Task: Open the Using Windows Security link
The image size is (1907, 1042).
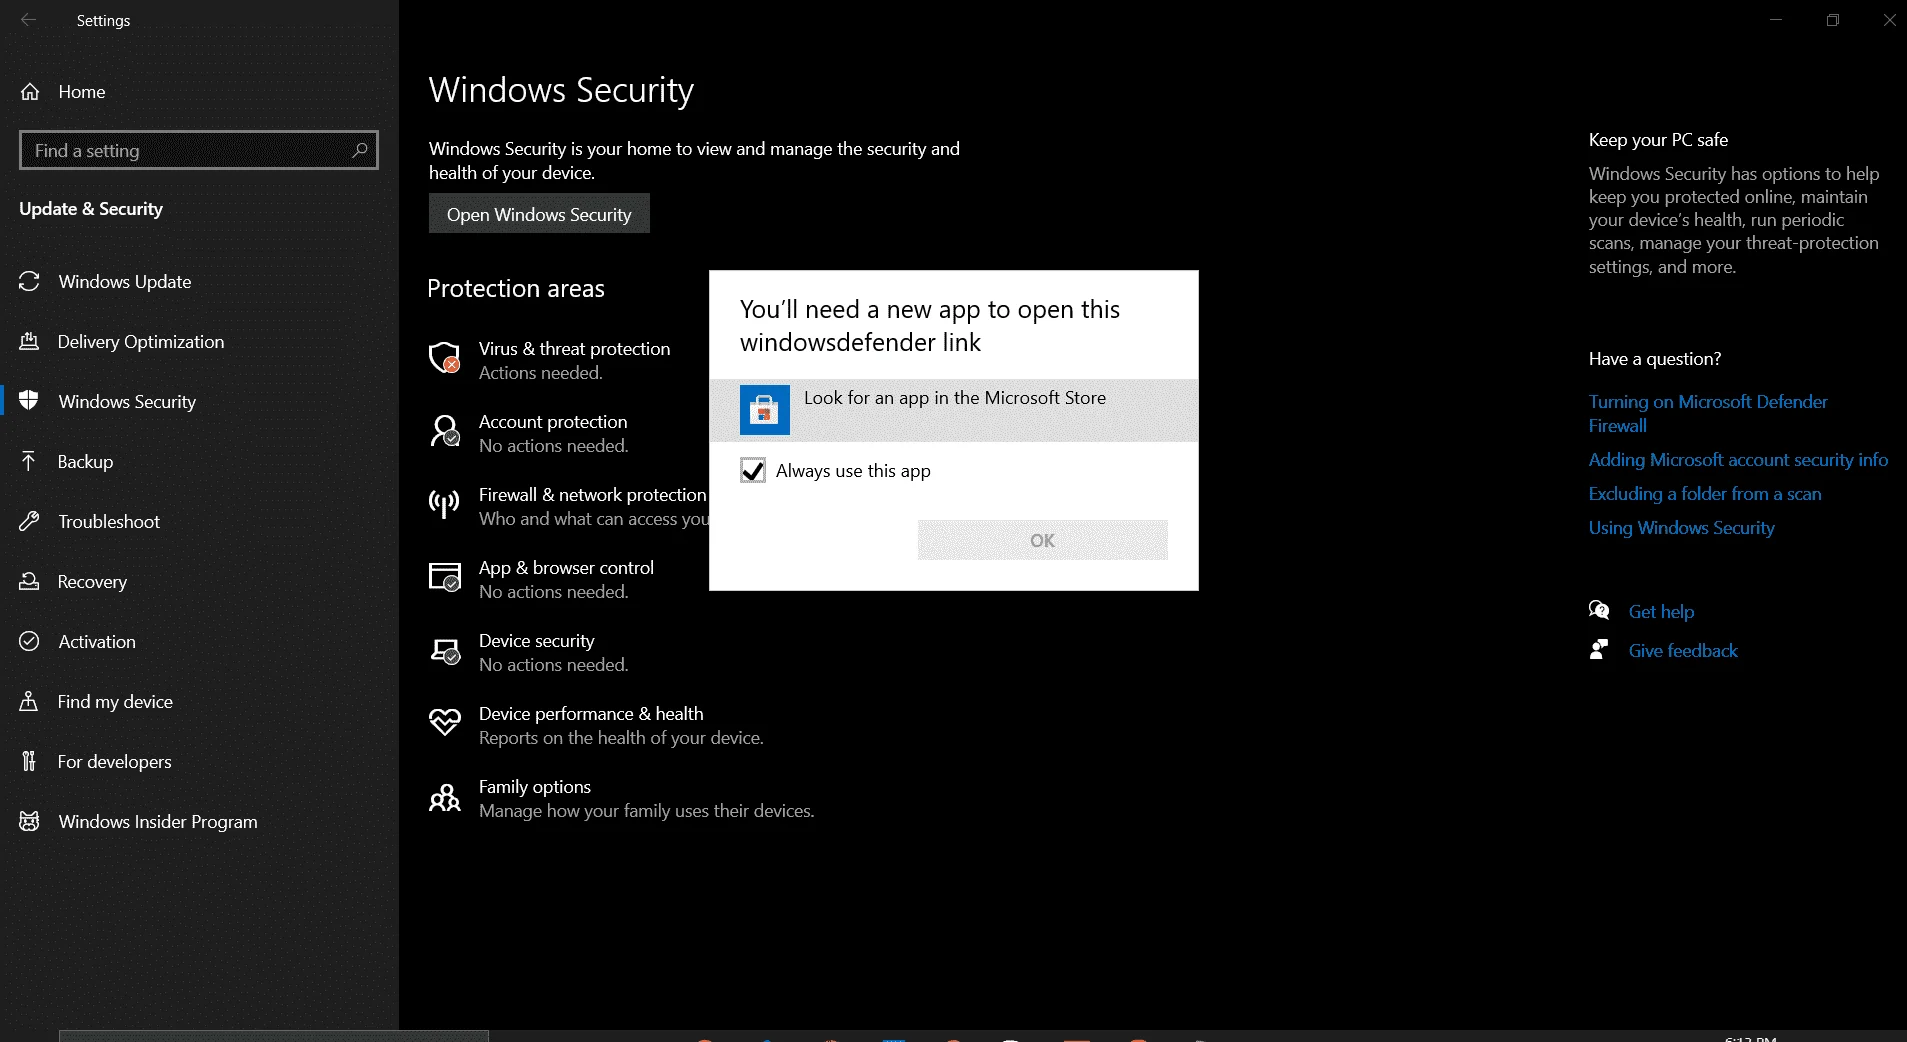Action: (1682, 528)
